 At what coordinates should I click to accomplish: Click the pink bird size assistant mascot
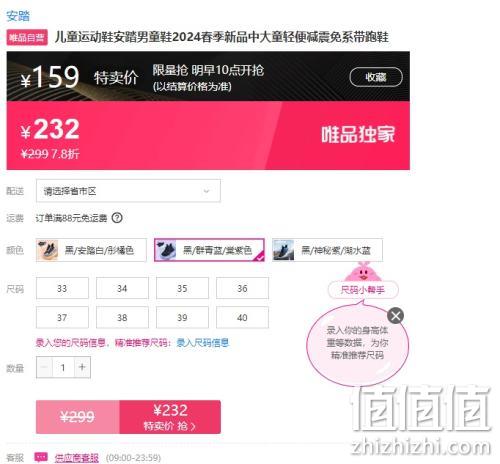click(x=363, y=271)
